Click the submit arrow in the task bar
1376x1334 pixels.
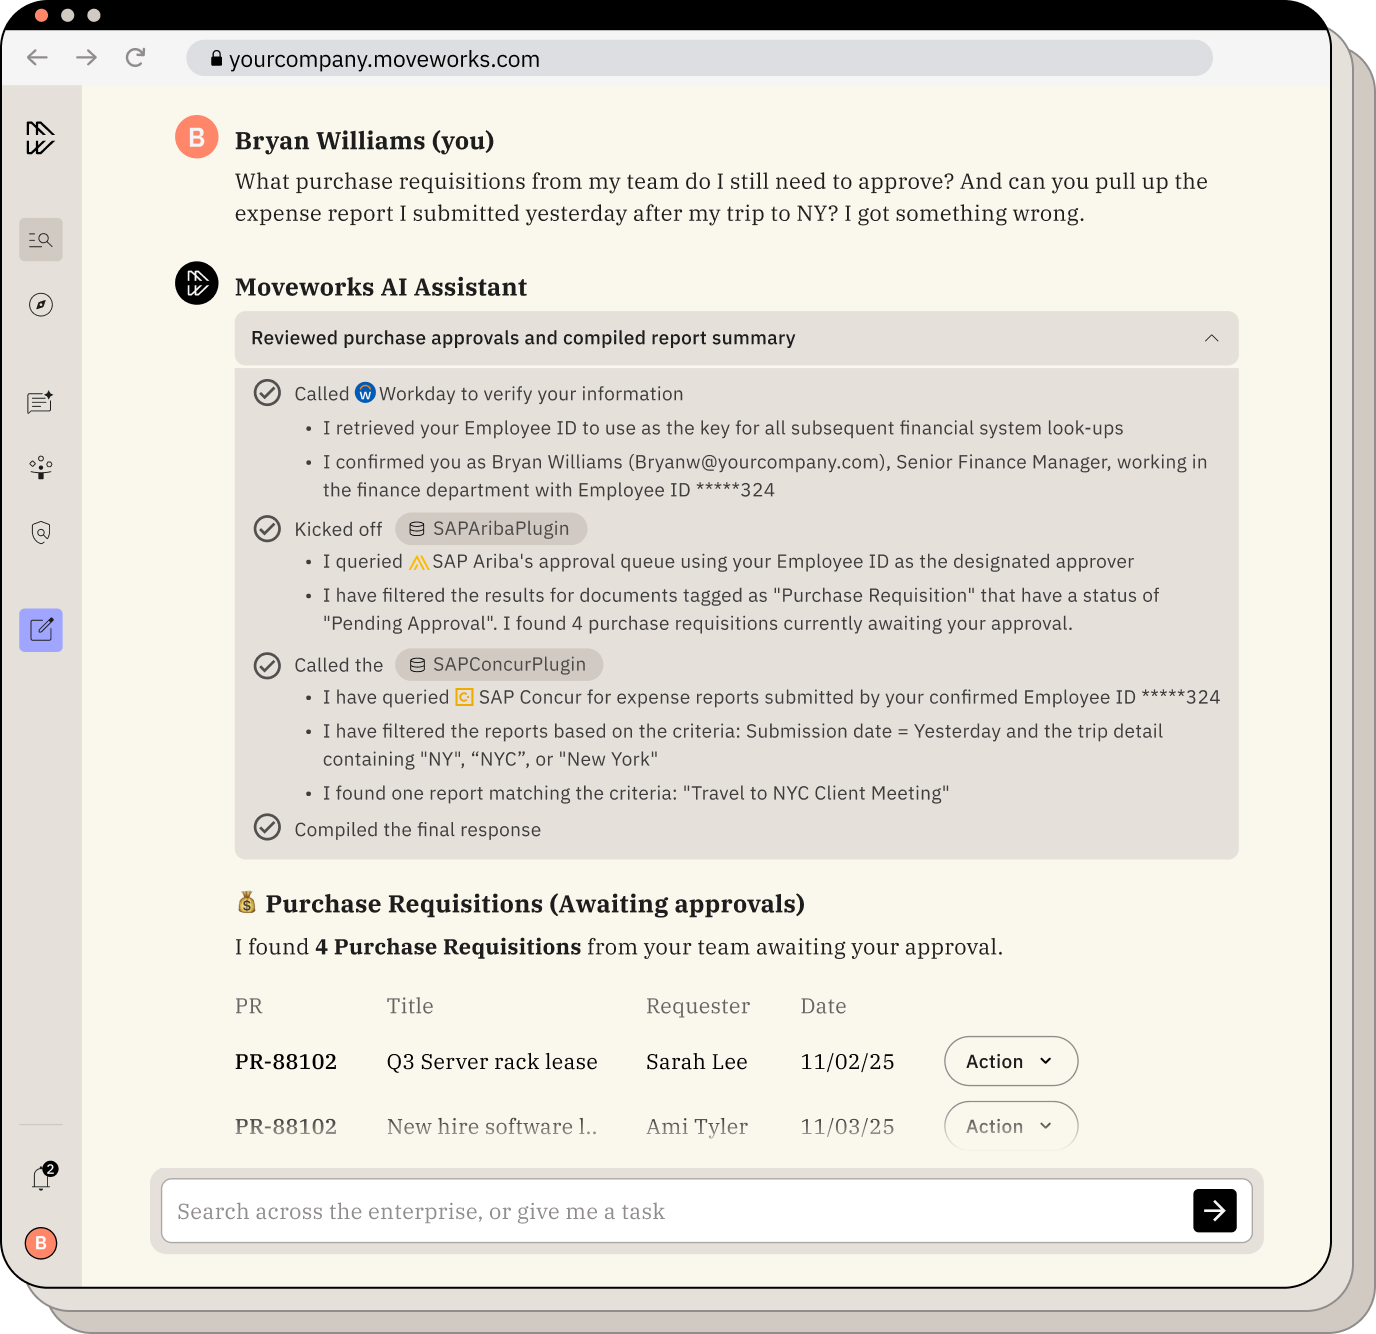(1214, 1210)
